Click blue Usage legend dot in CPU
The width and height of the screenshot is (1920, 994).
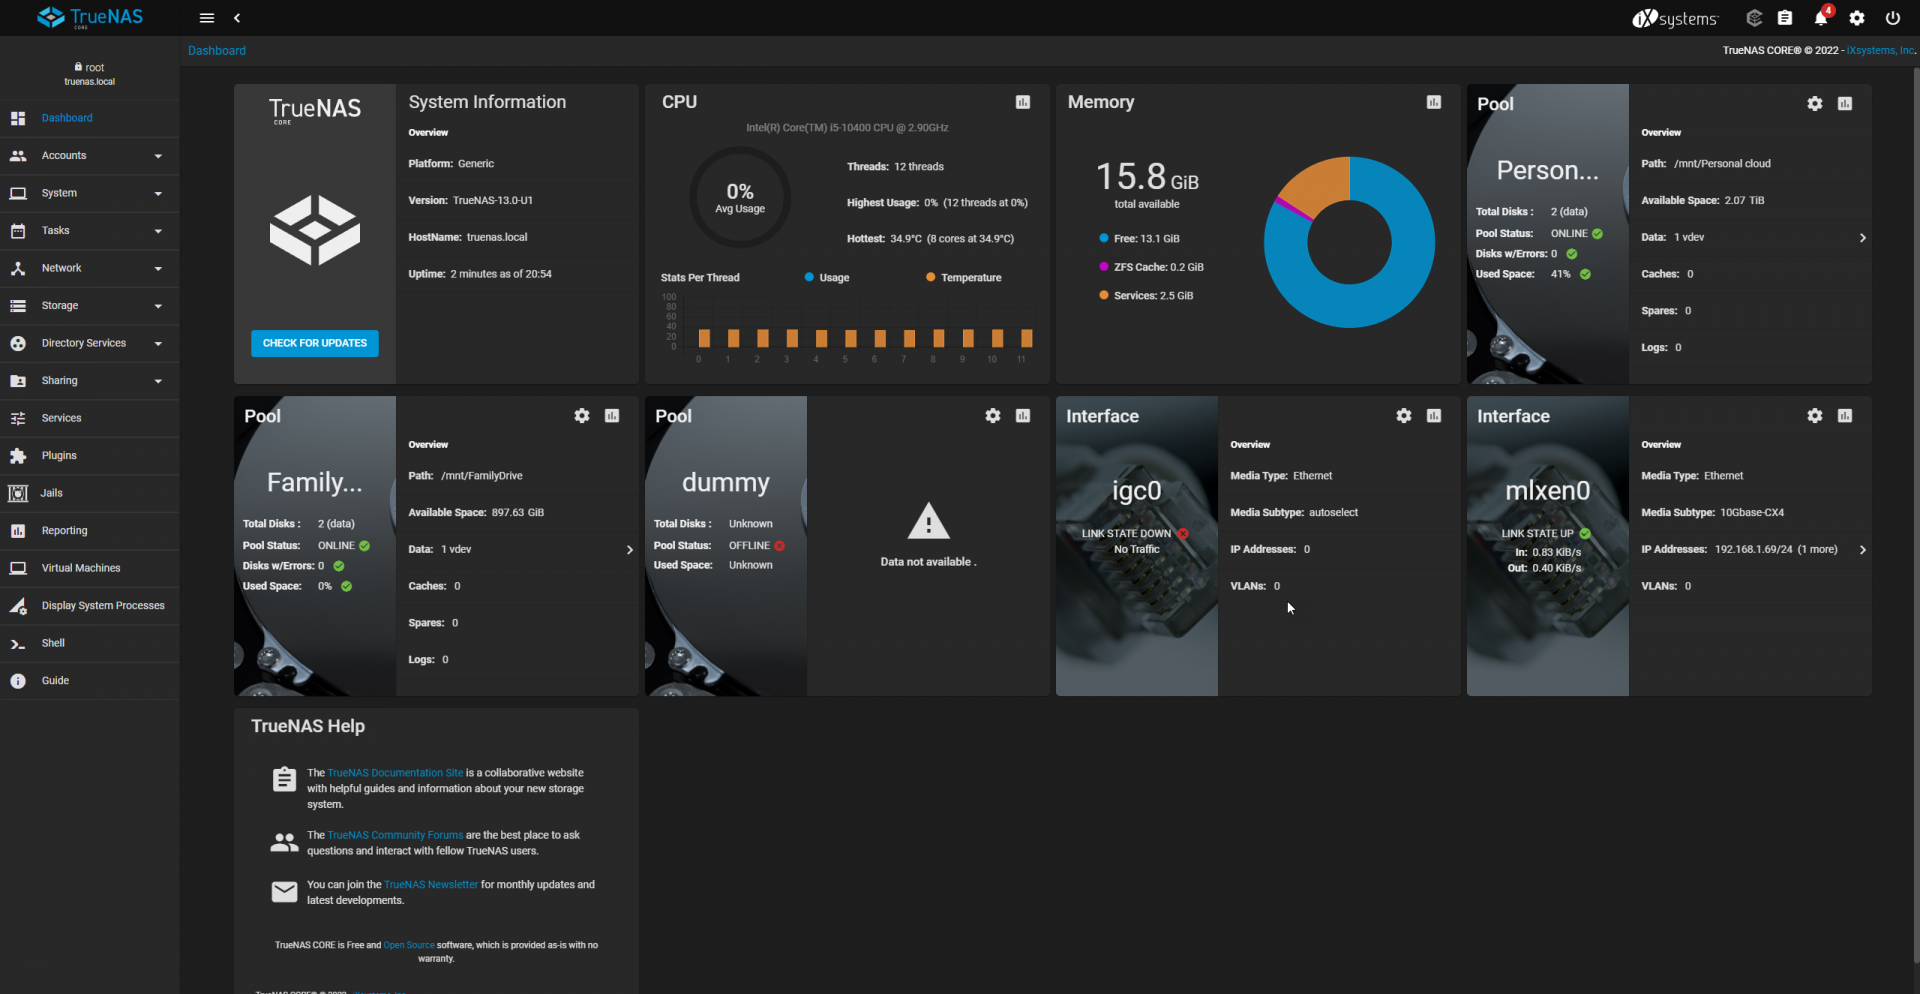pyautogui.click(x=809, y=277)
